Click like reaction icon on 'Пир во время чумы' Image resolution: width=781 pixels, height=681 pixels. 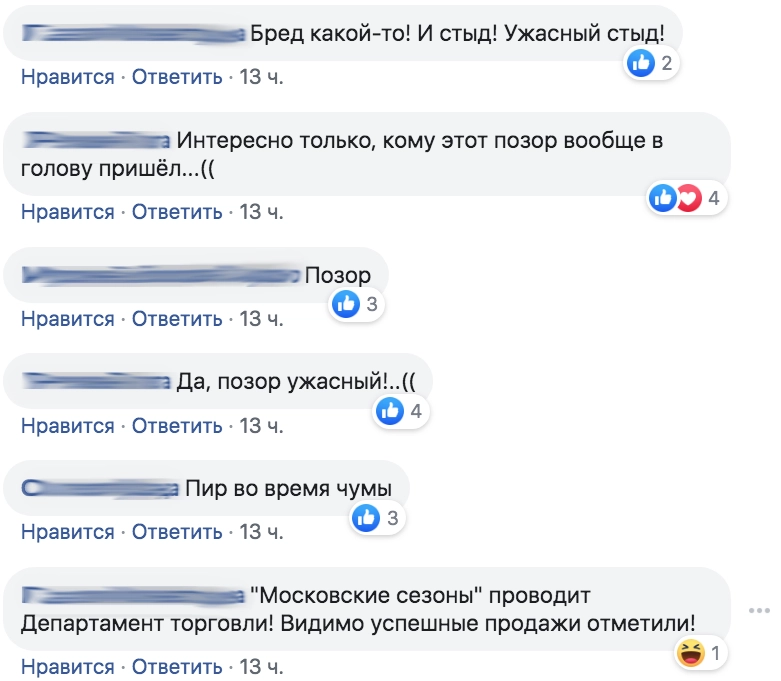367,517
